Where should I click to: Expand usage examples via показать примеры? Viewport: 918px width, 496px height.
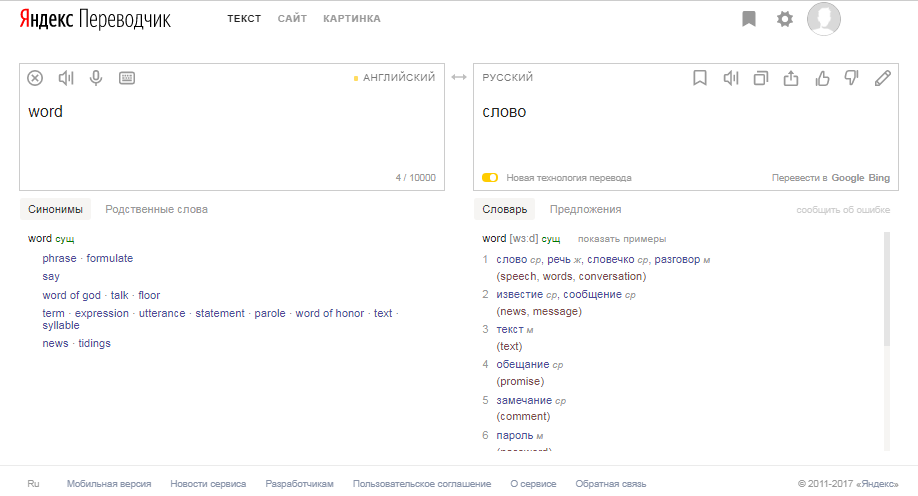[x=622, y=239]
